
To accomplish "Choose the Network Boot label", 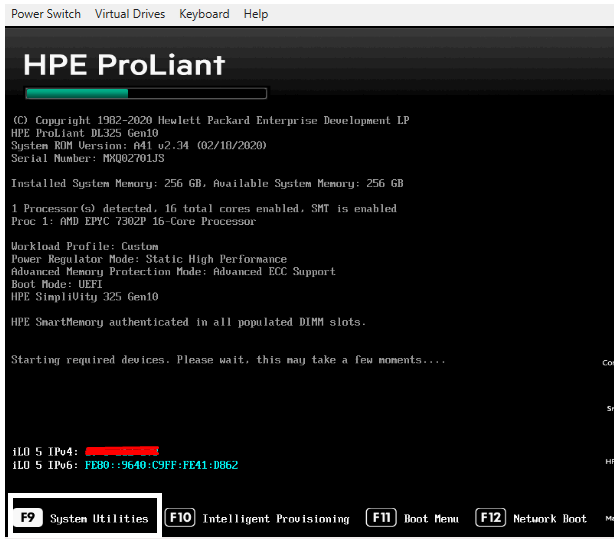I will click(x=550, y=519).
